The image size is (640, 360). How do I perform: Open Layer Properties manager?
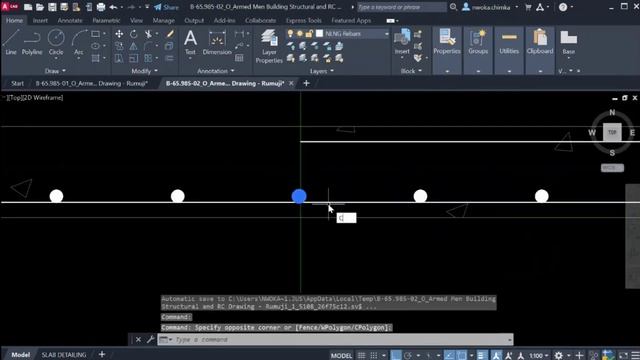point(269,46)
